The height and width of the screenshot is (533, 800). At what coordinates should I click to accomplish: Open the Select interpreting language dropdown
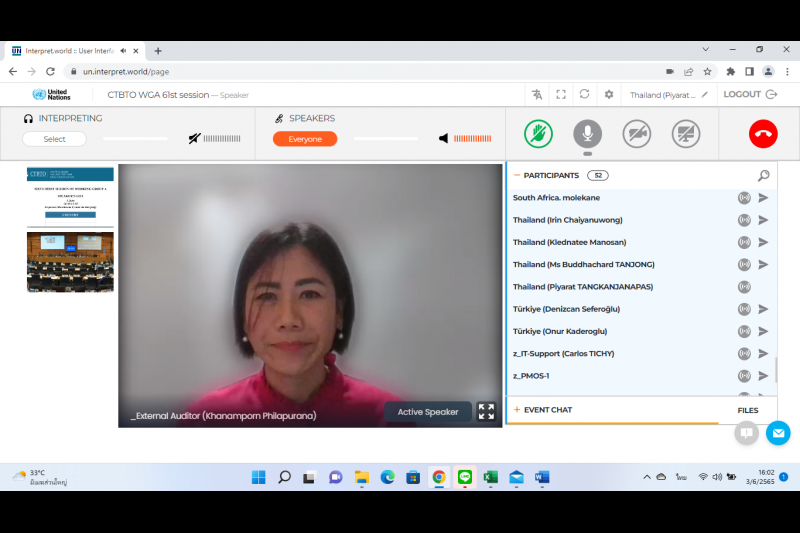[54, 139]
